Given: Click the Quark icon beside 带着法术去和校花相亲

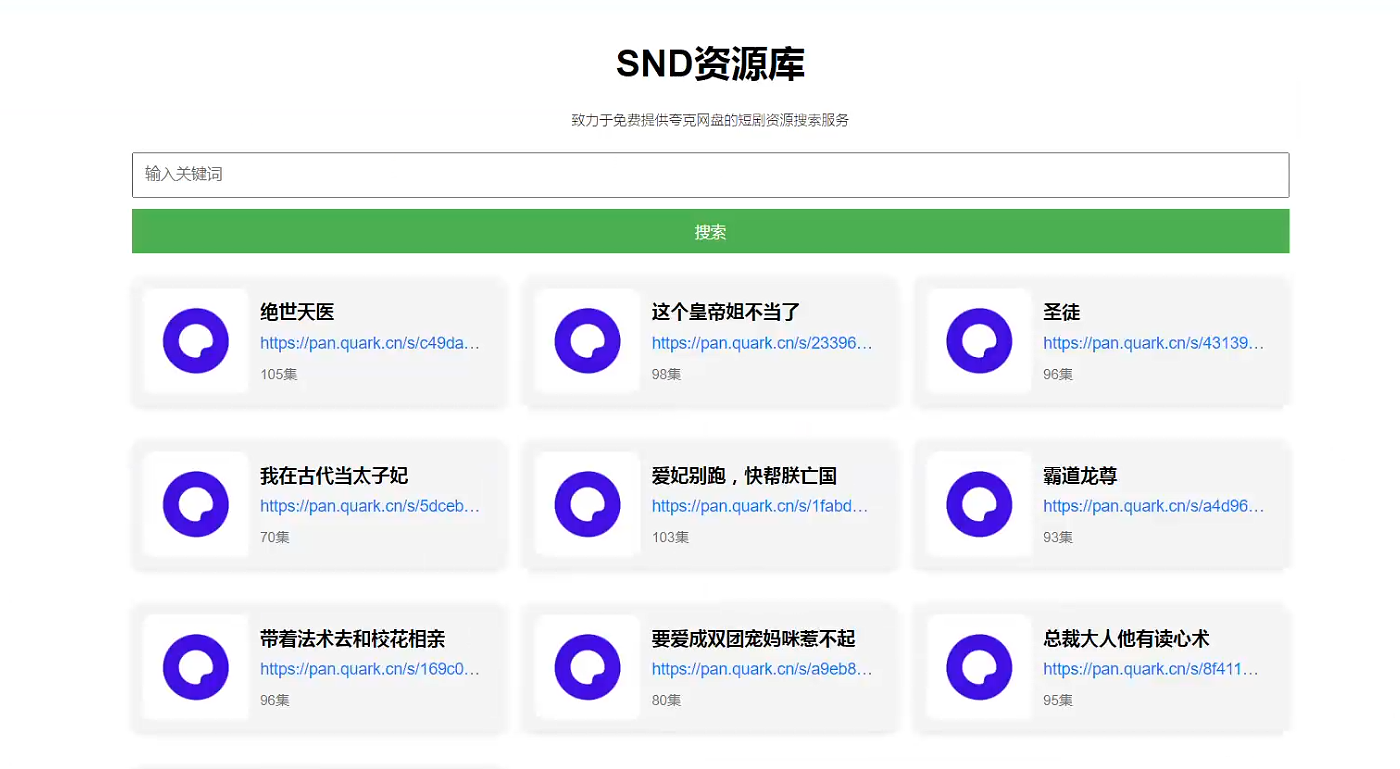Looking at the screenshot, I should (x=195, y=667).
